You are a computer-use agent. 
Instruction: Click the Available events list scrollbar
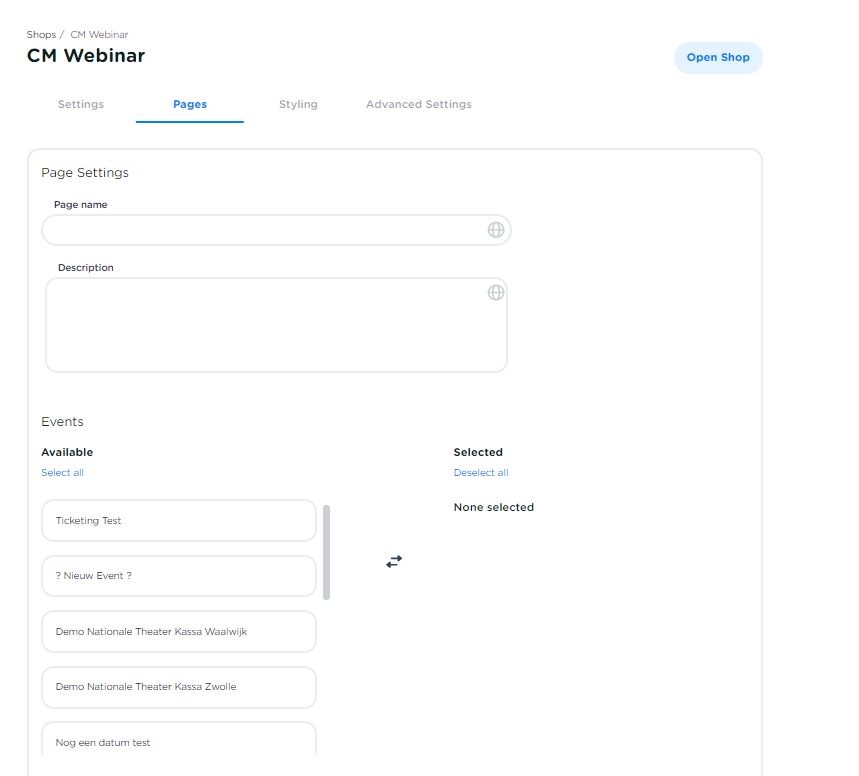click(327, 552)
